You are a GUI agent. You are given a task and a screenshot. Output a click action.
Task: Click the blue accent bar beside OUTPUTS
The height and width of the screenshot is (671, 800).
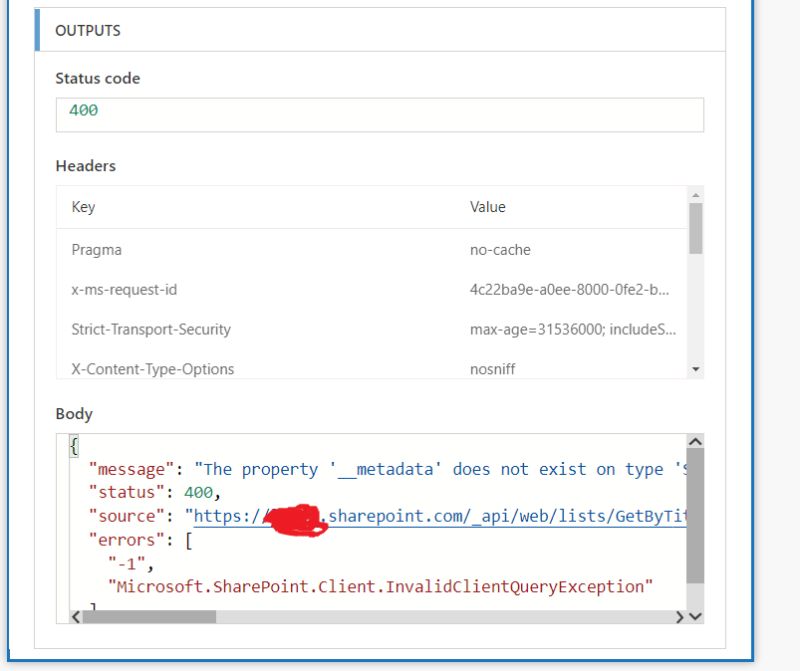(x=36, y=30)
